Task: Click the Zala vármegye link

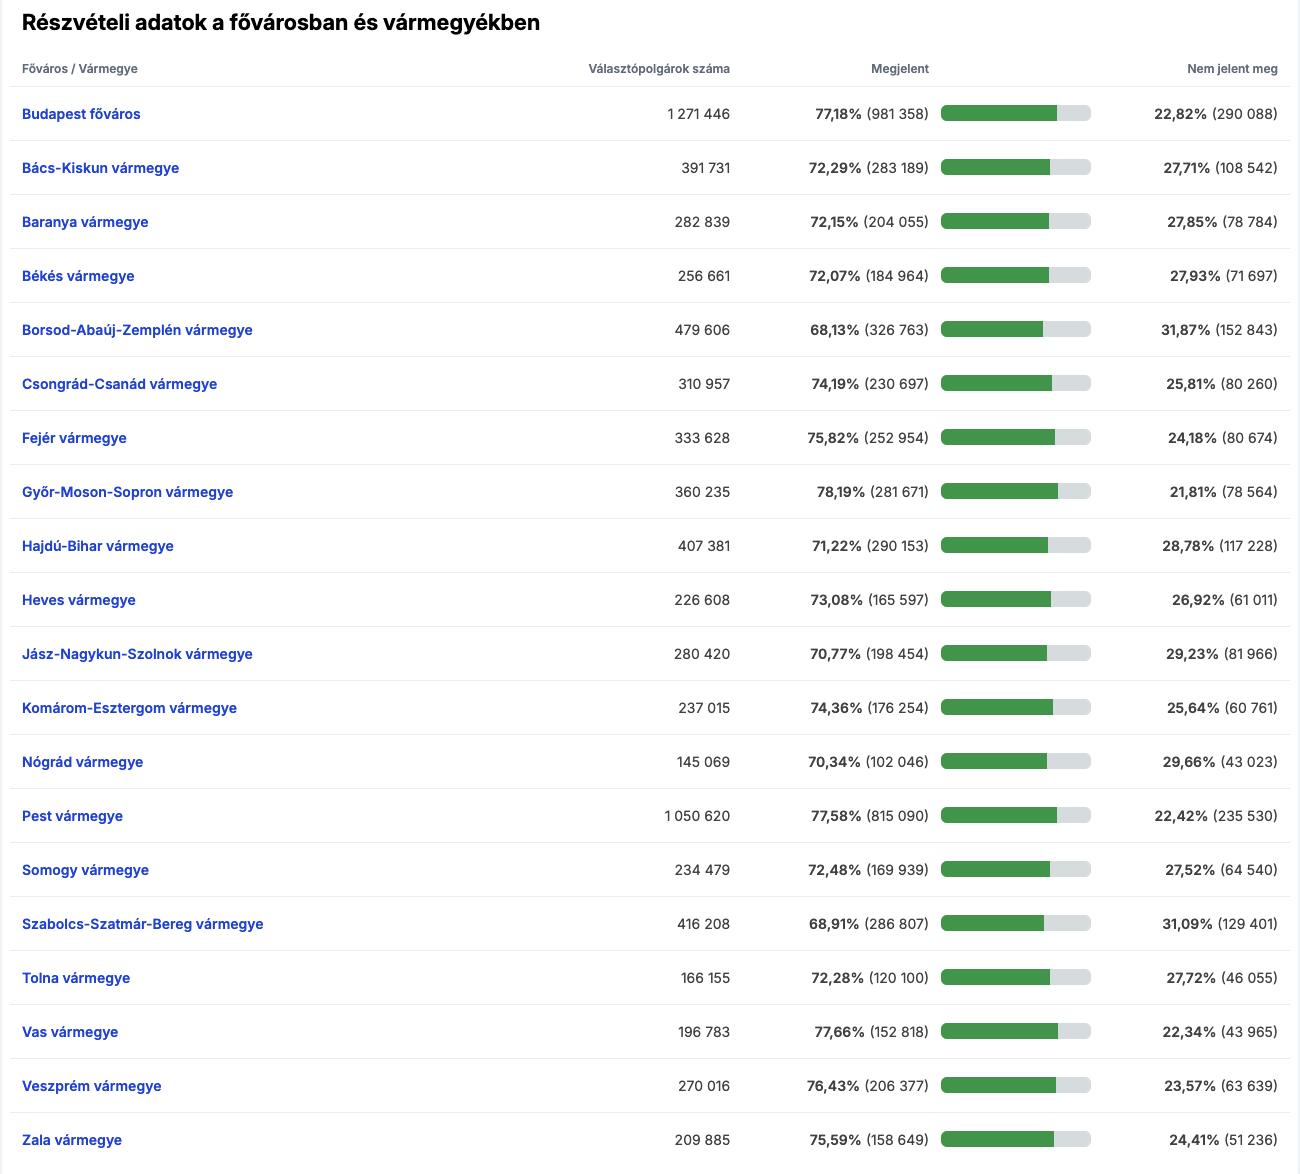Action: (72, 1140)
